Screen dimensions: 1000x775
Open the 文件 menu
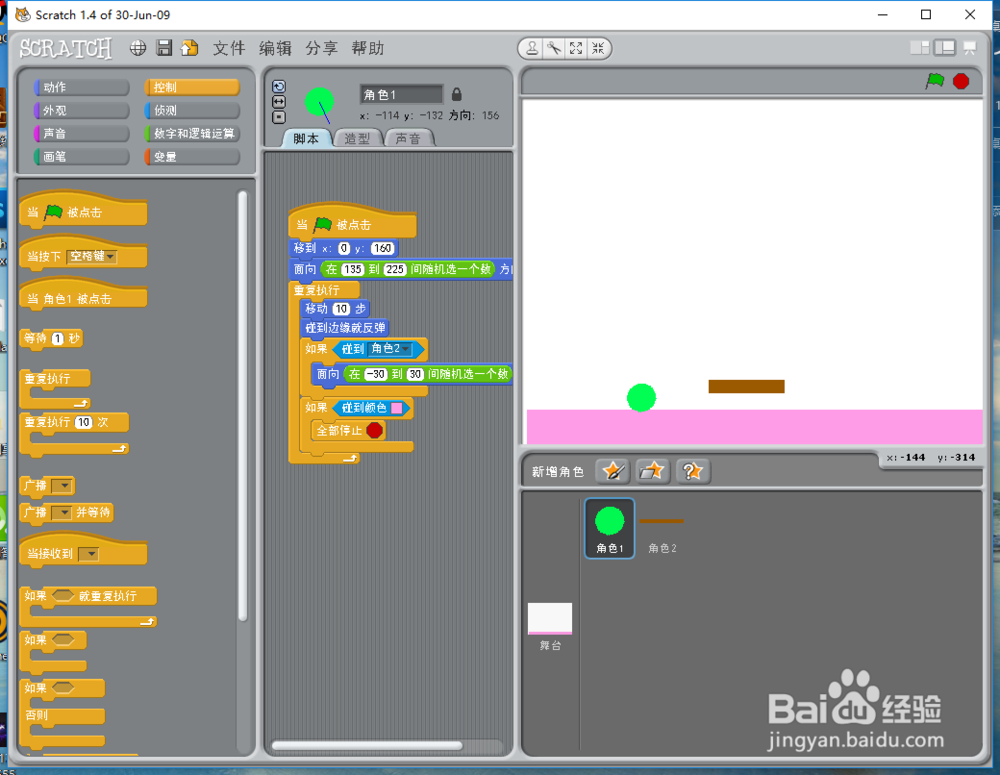(229, 48)
